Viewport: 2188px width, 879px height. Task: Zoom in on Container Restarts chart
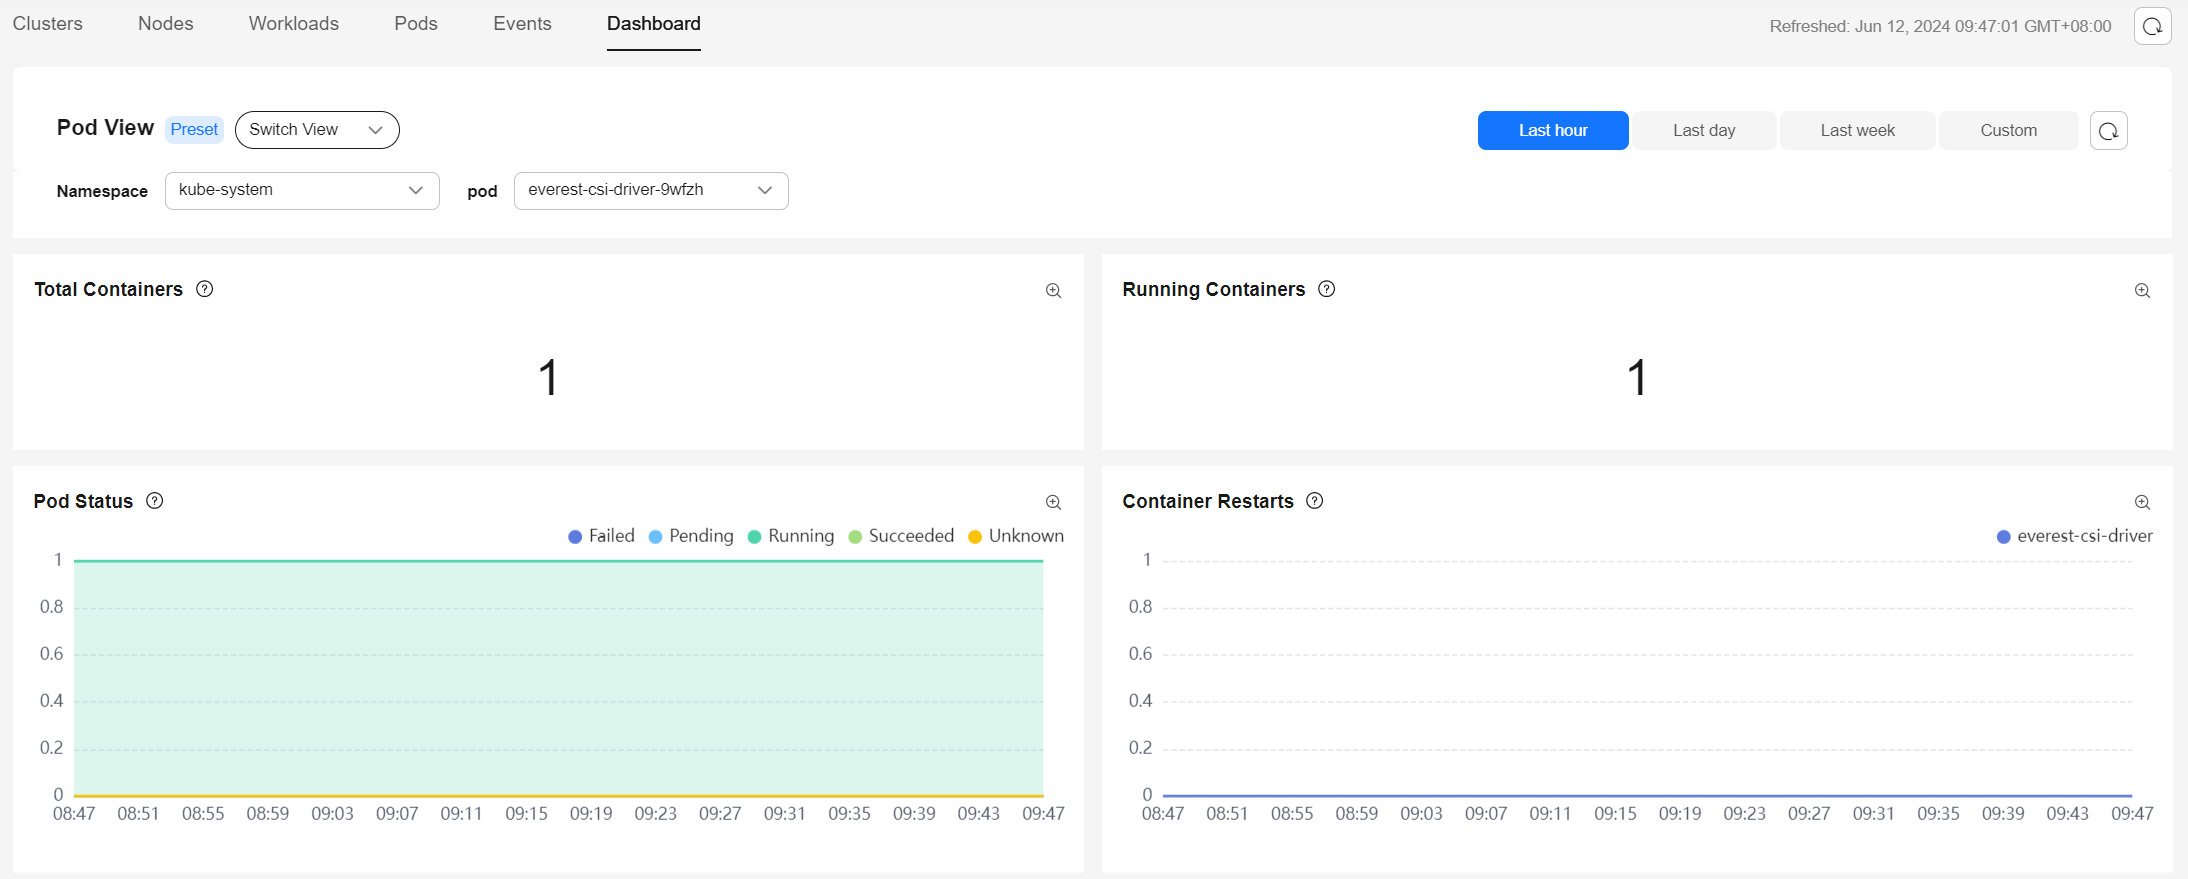(2142, 503)
